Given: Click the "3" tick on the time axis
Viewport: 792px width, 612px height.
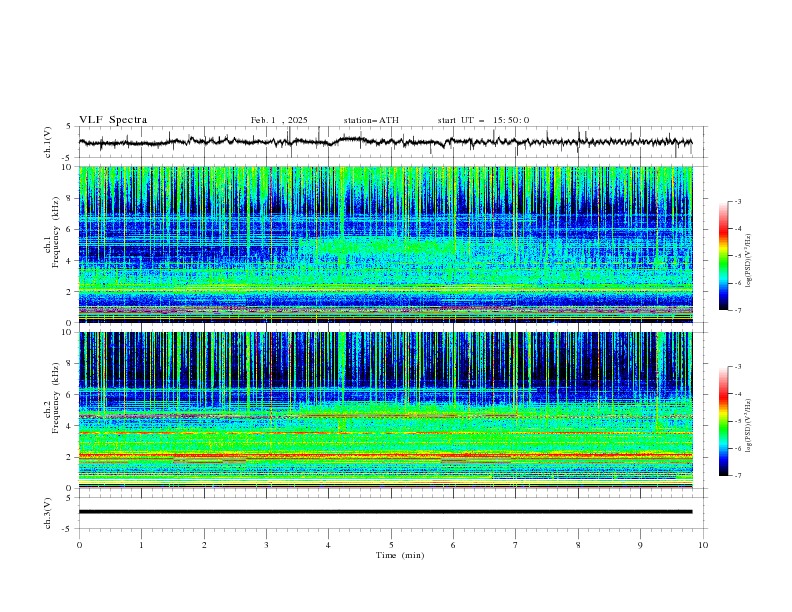Looking at the screenshot, I should point(266,545).
